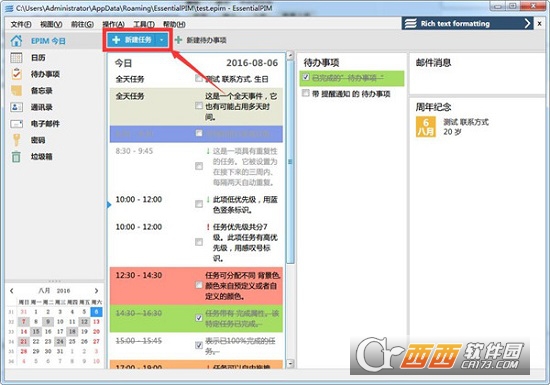Open the Passwords (密码) key icon

pos(16,140)
